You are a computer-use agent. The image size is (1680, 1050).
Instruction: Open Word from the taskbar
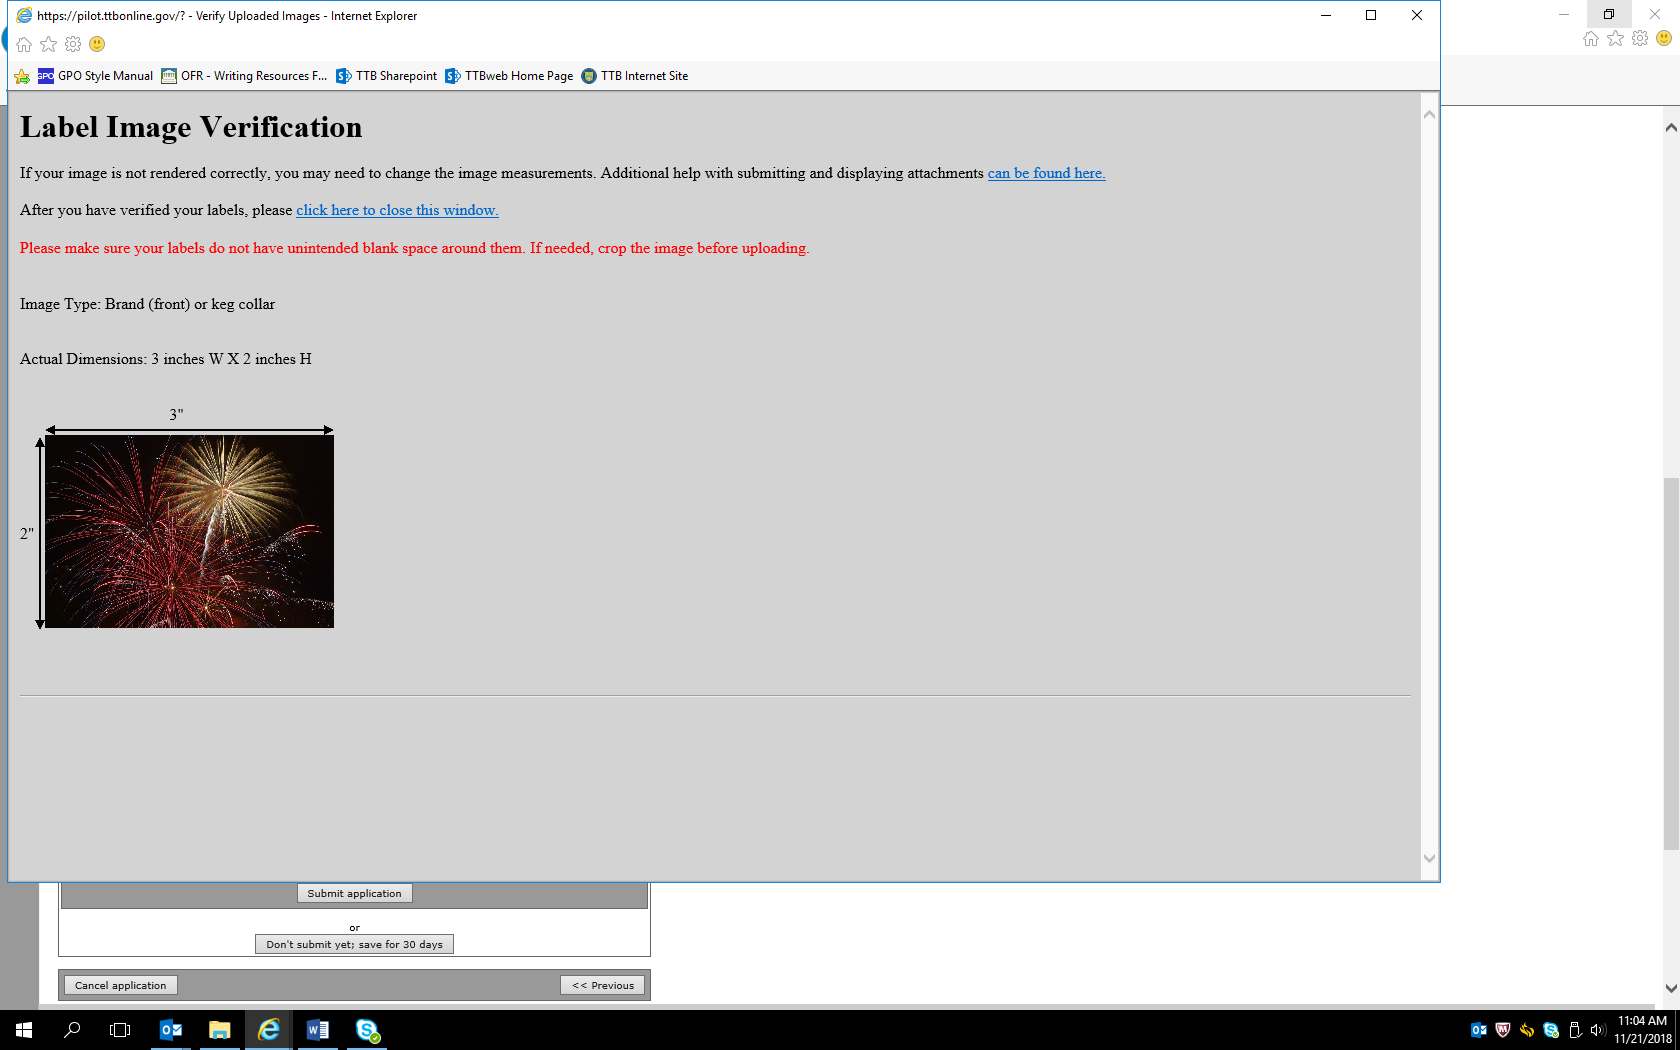click(x=318, y=1030)
